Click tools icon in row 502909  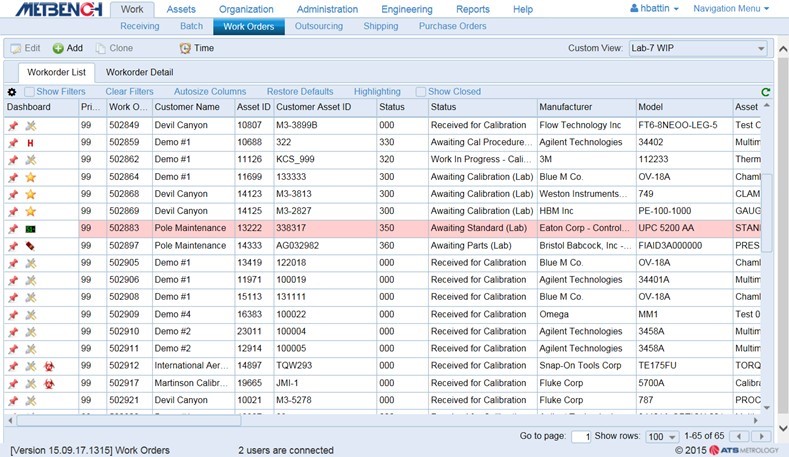click(31, 315)
